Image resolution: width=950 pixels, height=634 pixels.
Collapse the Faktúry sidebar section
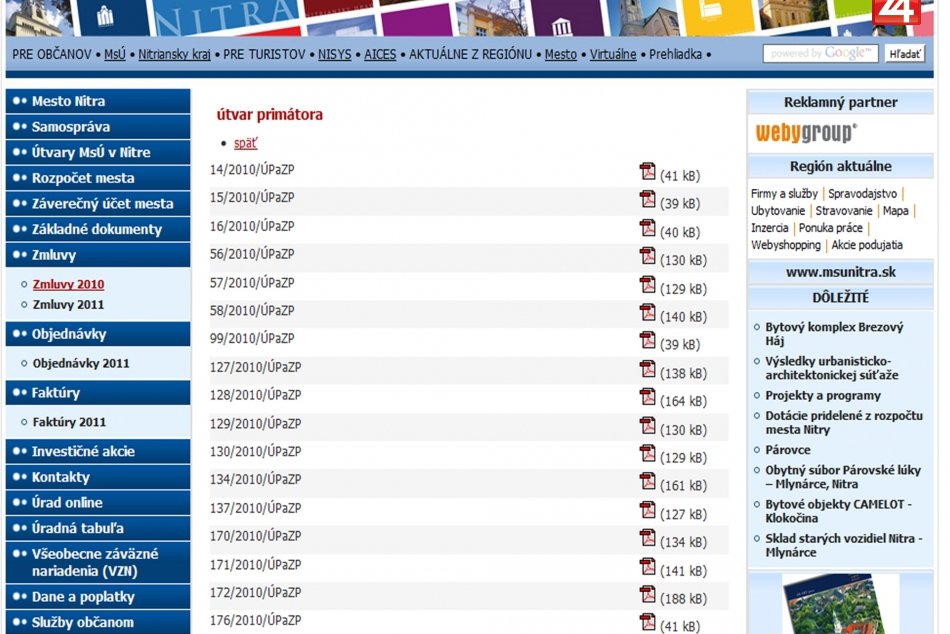point(97,393)
